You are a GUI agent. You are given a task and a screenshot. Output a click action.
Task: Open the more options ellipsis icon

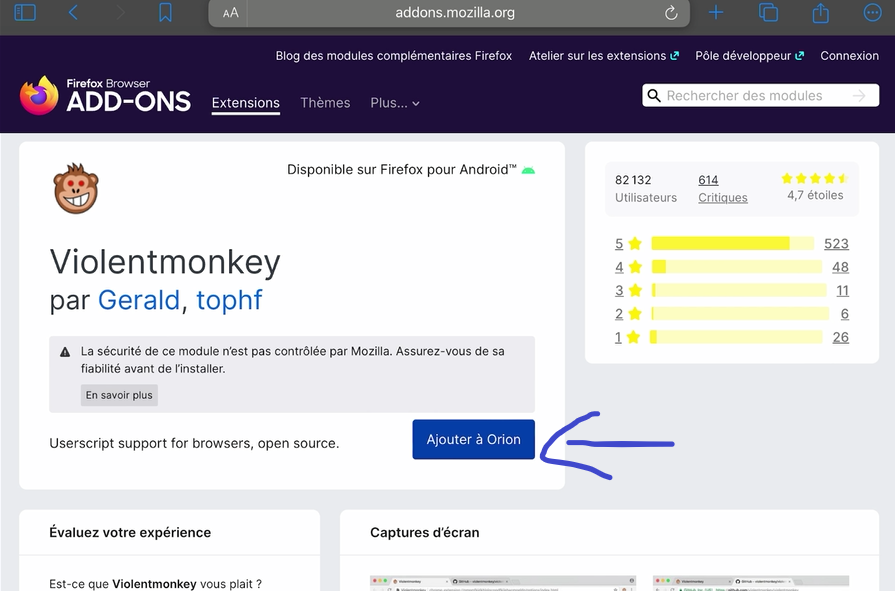click(873, 13)
